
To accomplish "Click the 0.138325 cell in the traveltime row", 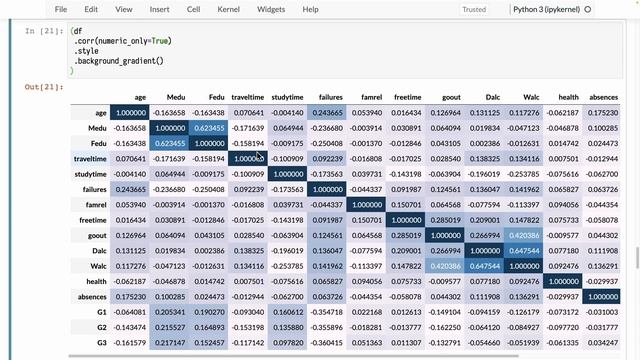I will coord(484,159).
